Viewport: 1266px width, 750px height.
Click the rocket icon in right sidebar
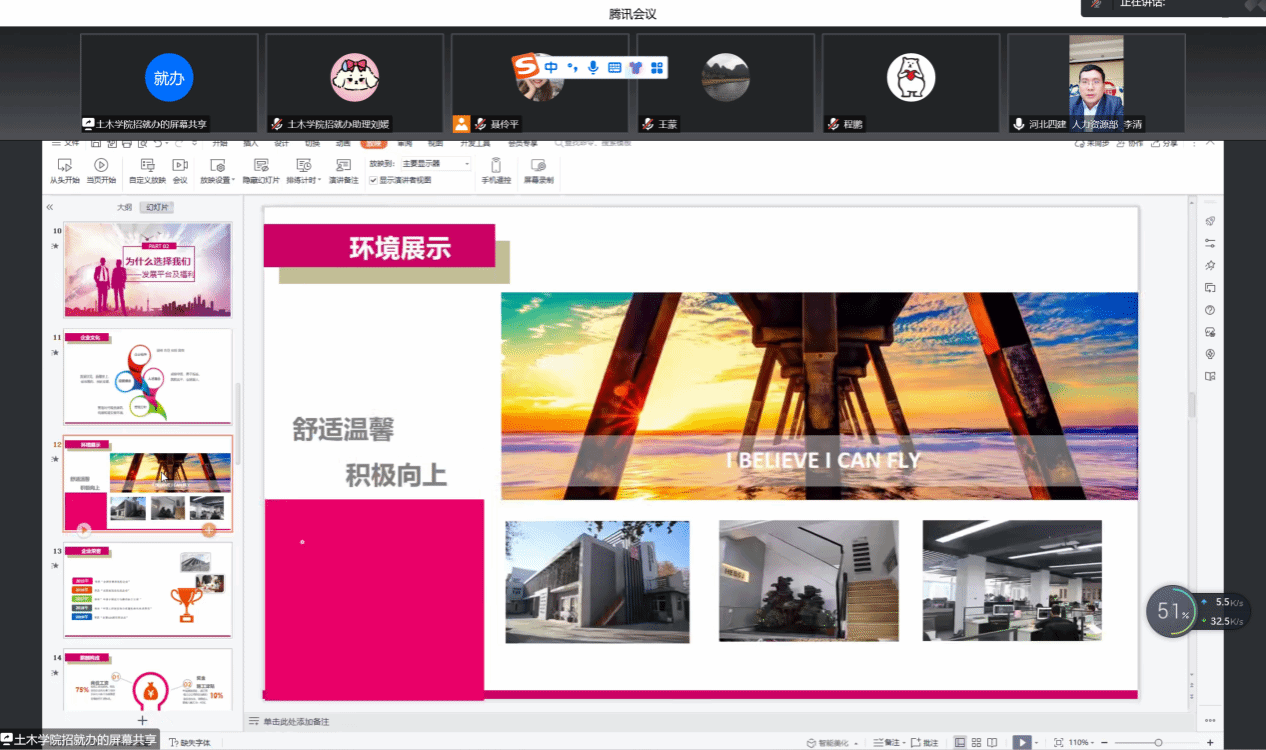tap(1210, 221)
